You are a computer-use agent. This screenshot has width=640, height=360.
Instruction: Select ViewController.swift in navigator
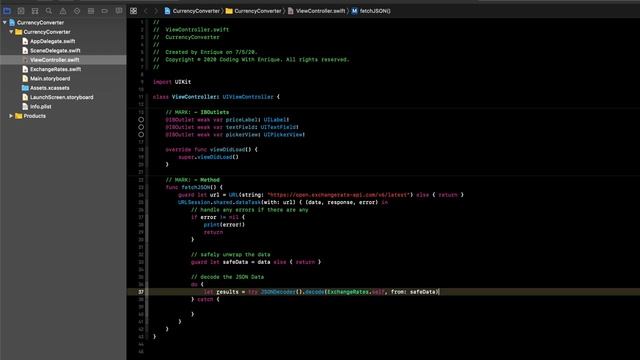point(55,60)
